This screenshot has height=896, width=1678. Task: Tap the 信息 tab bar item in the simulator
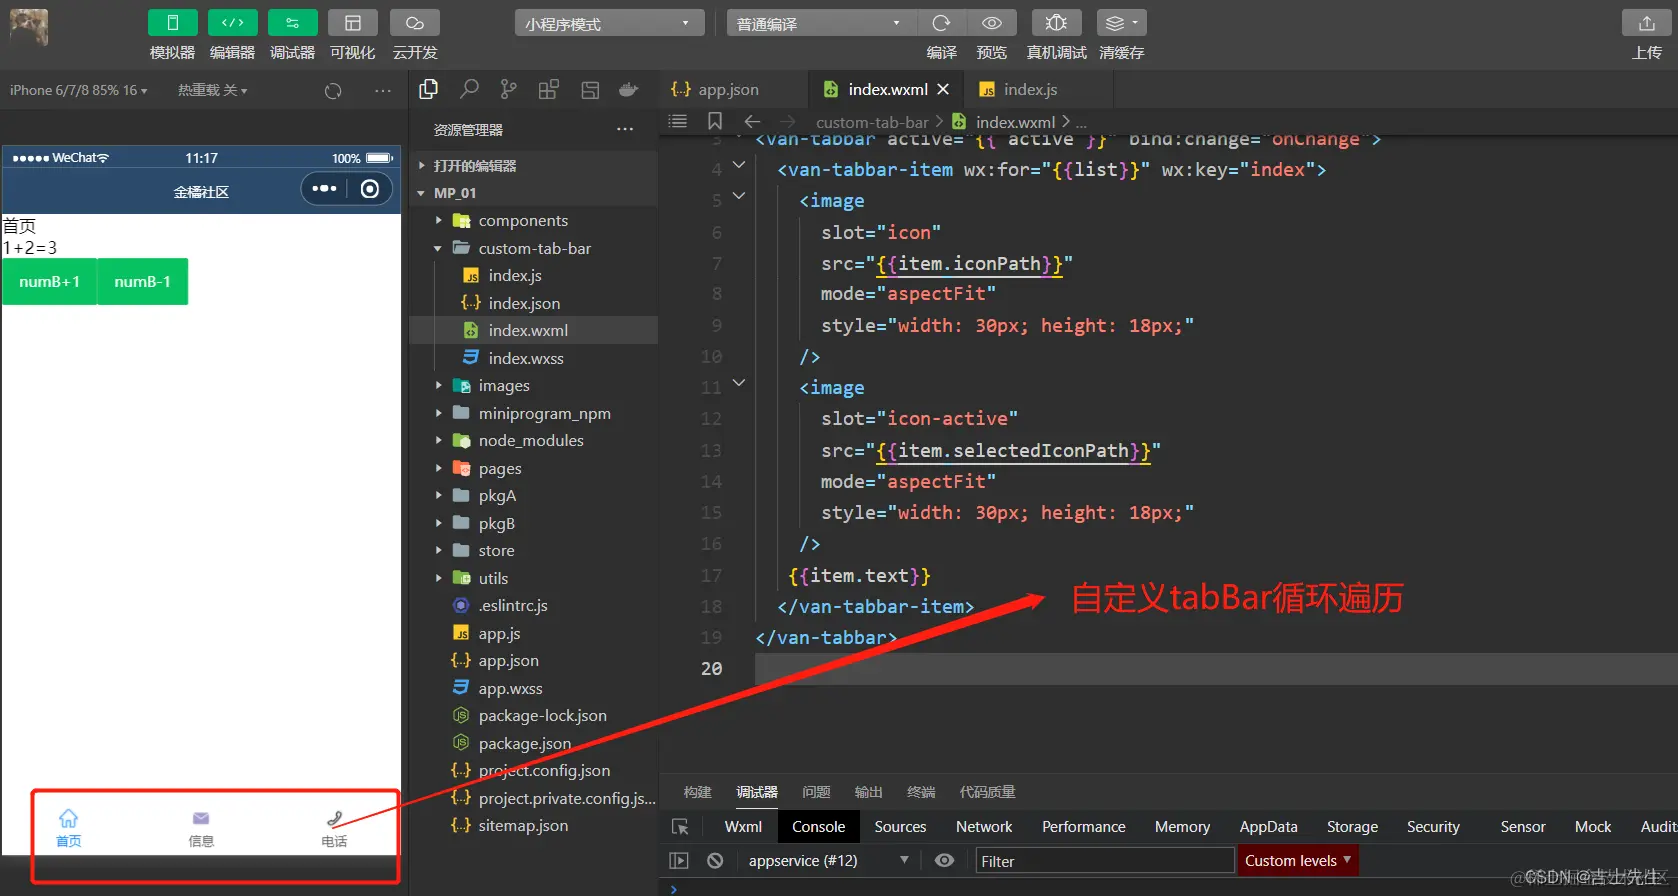tap(201, 828)
